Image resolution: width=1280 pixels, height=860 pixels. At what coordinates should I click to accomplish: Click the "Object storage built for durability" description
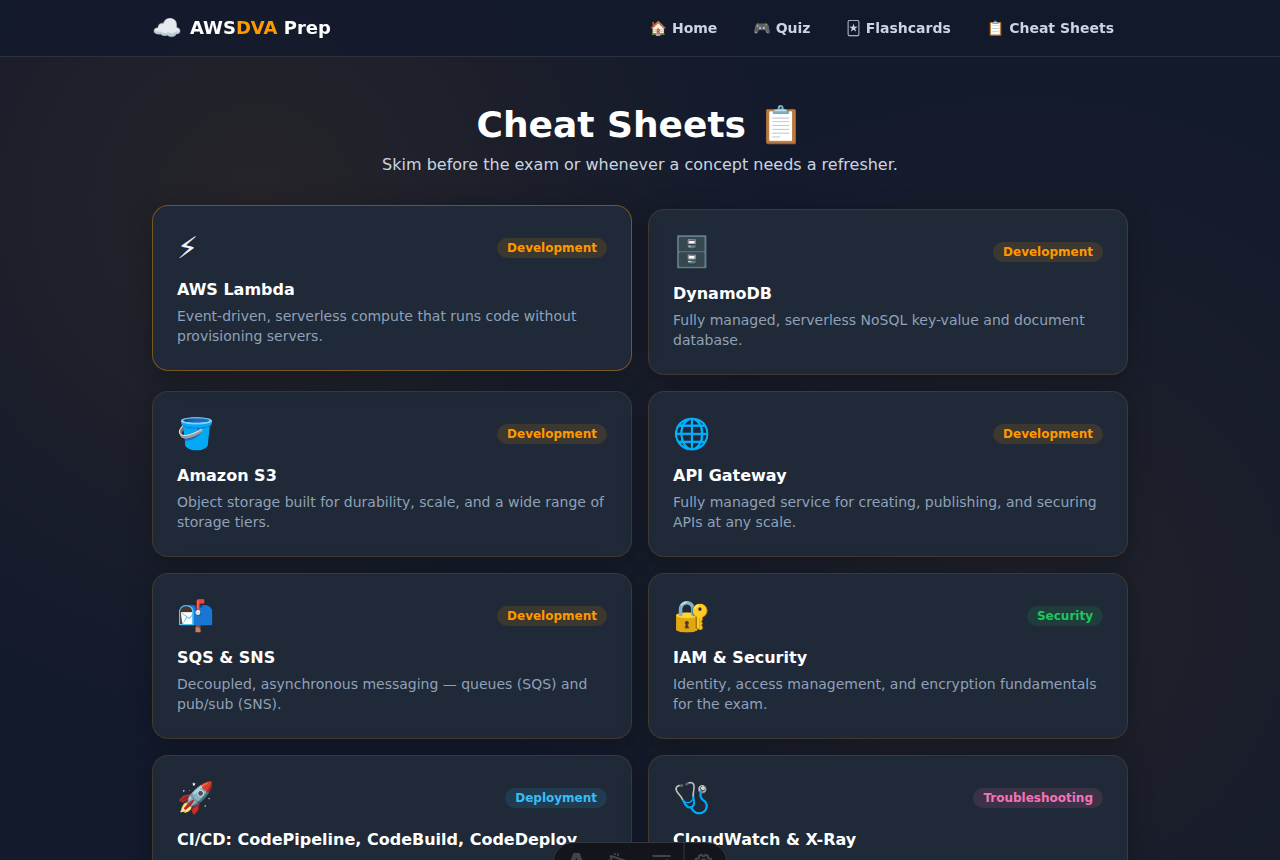coord(391,512)
